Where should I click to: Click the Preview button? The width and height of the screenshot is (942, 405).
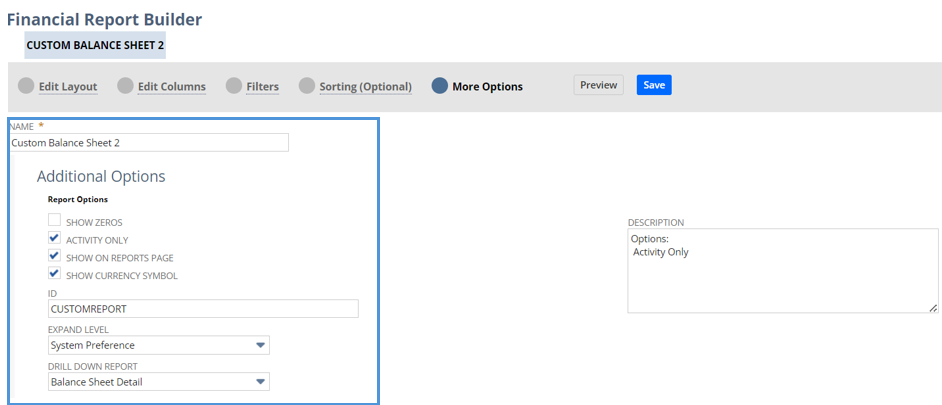598,85
